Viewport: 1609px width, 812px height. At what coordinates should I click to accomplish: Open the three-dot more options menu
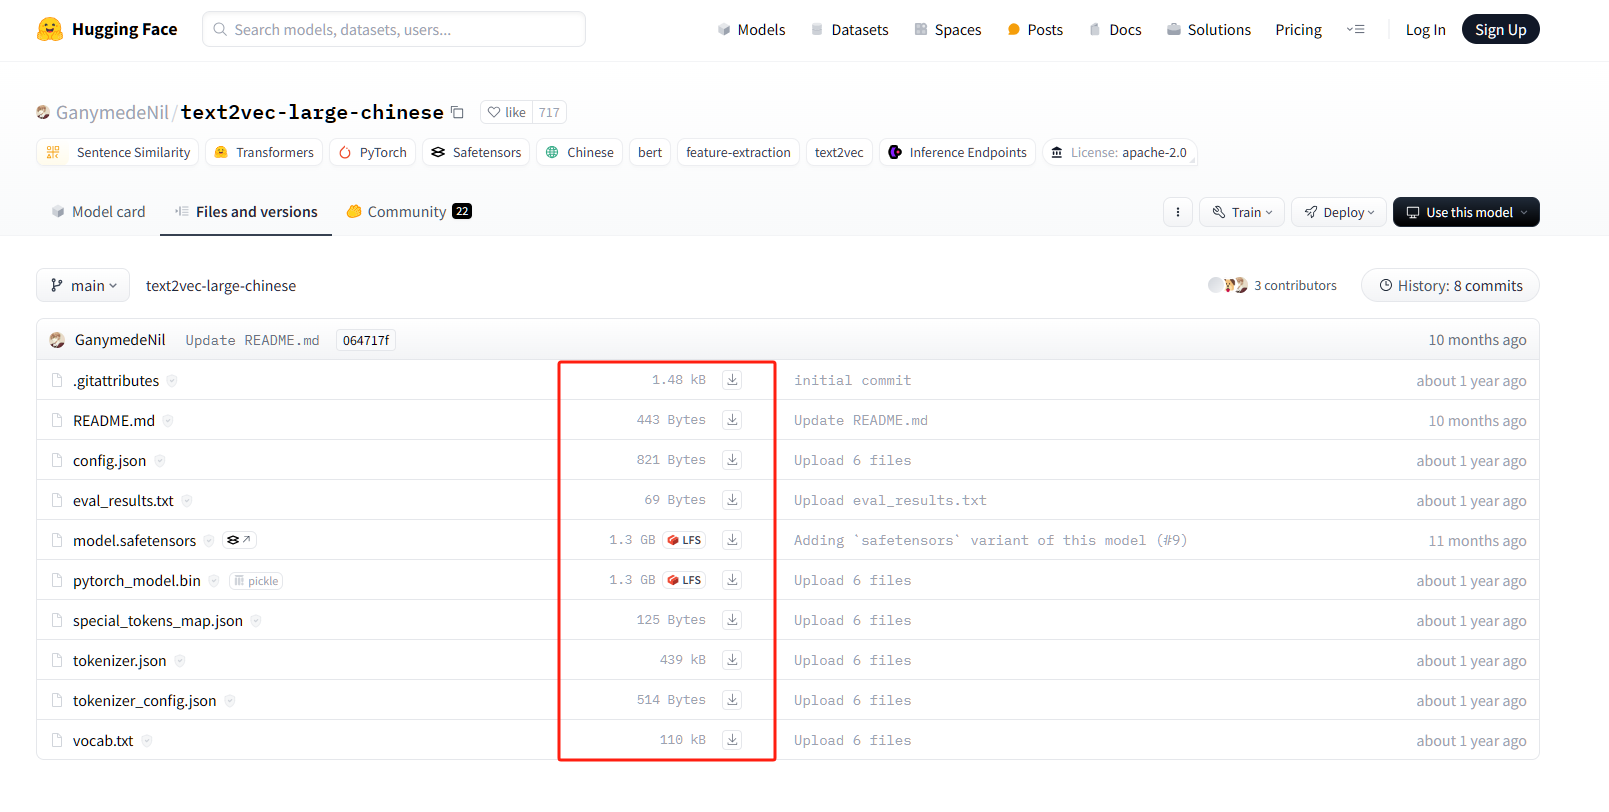coord(1177,212)
